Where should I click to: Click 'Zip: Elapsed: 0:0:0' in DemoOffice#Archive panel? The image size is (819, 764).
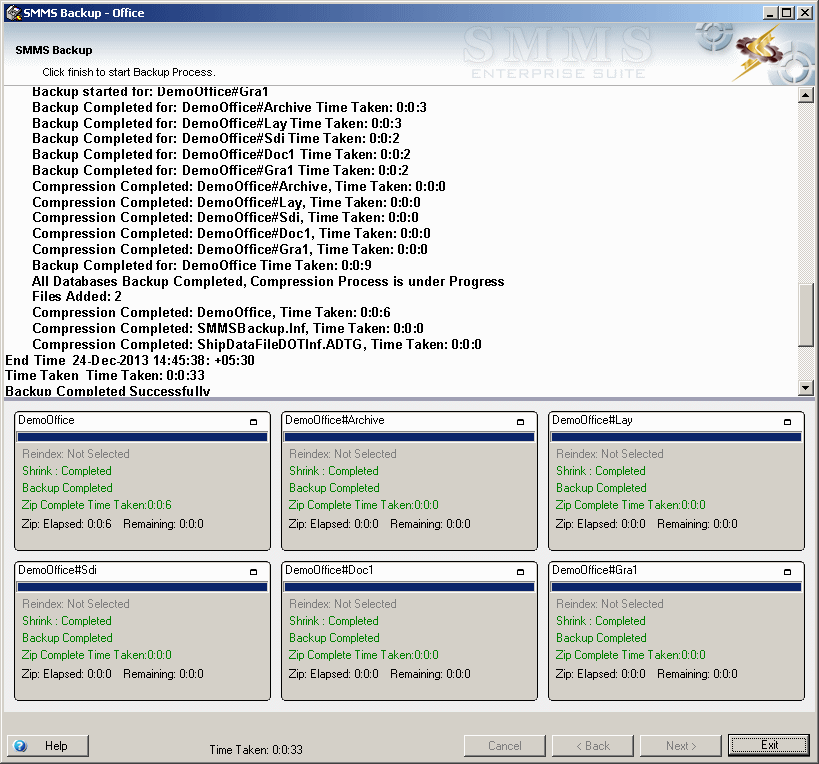point(333,524)
